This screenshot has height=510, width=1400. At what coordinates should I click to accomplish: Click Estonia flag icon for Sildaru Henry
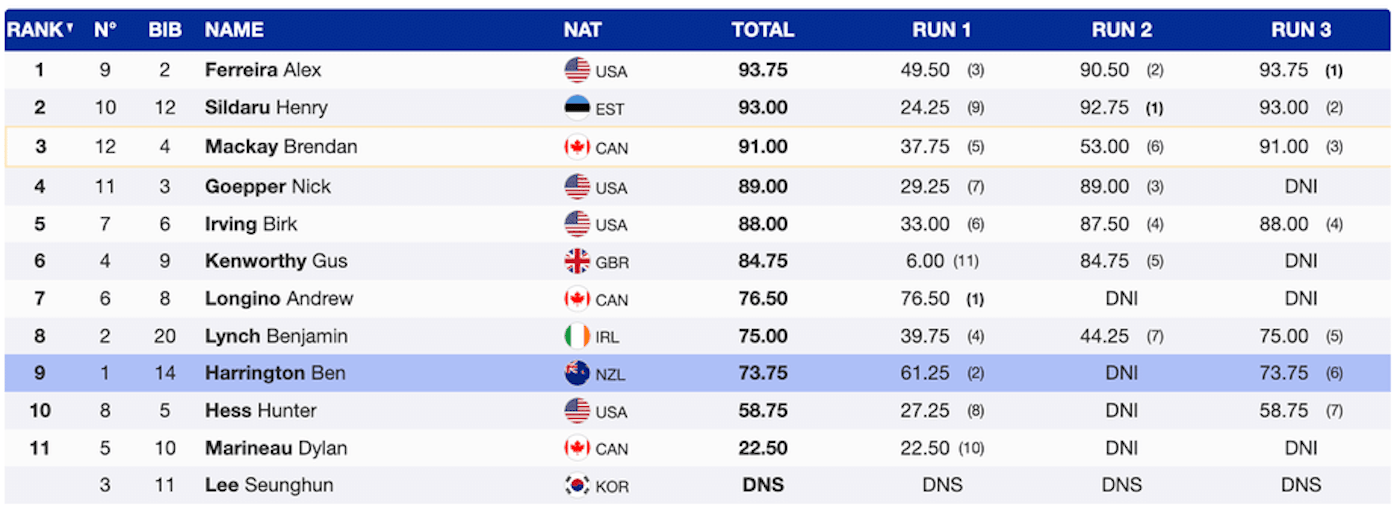pyautogui.click(x=577, y=108)
